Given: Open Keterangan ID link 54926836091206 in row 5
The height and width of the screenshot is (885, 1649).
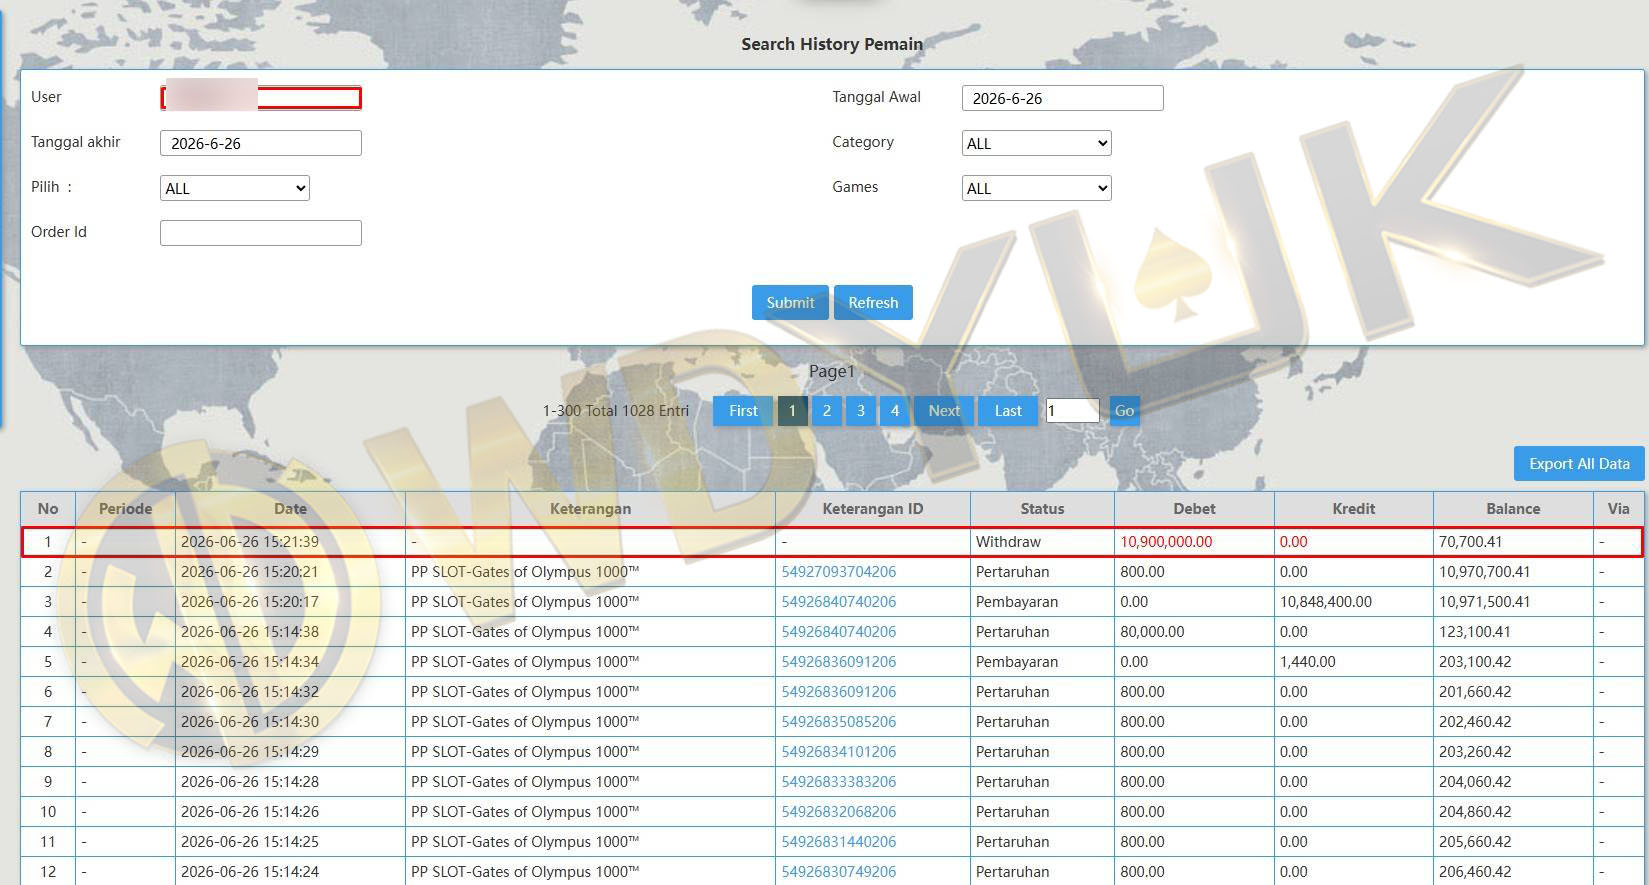Looking at the screenshot, I should pos(839,662).
